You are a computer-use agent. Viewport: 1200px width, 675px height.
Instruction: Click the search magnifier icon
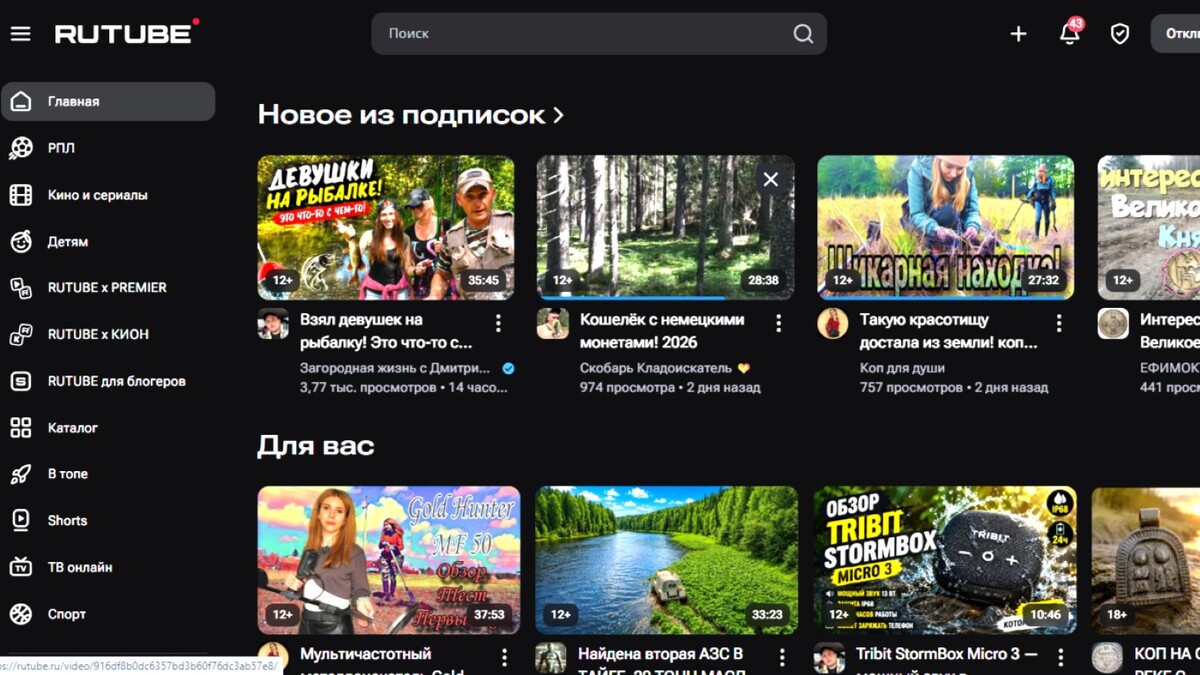pyautogui.click(x=803, y=34)
